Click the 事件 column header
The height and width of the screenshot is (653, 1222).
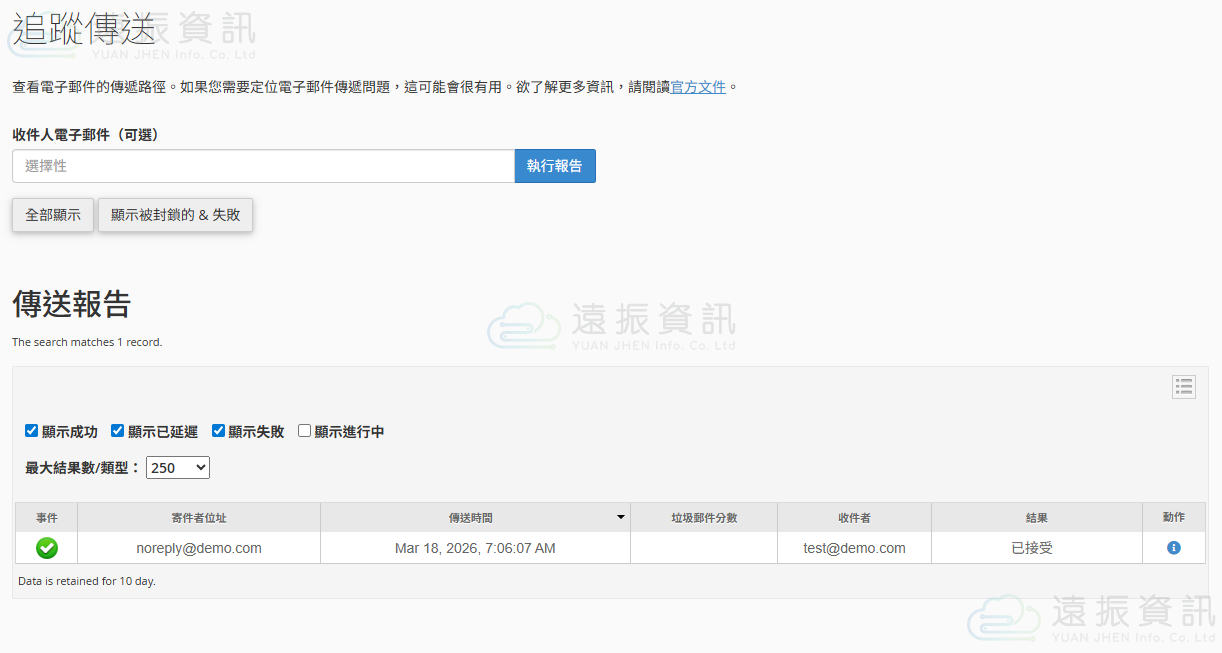point(47,518)
